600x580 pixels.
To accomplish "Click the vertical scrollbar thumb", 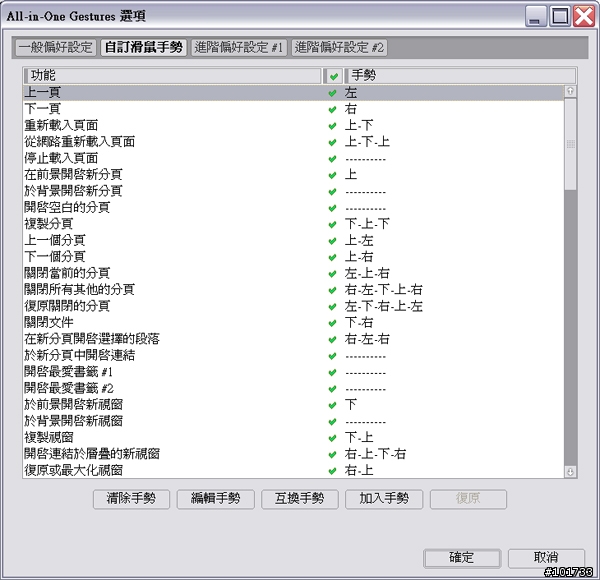I will click(570, 144).
